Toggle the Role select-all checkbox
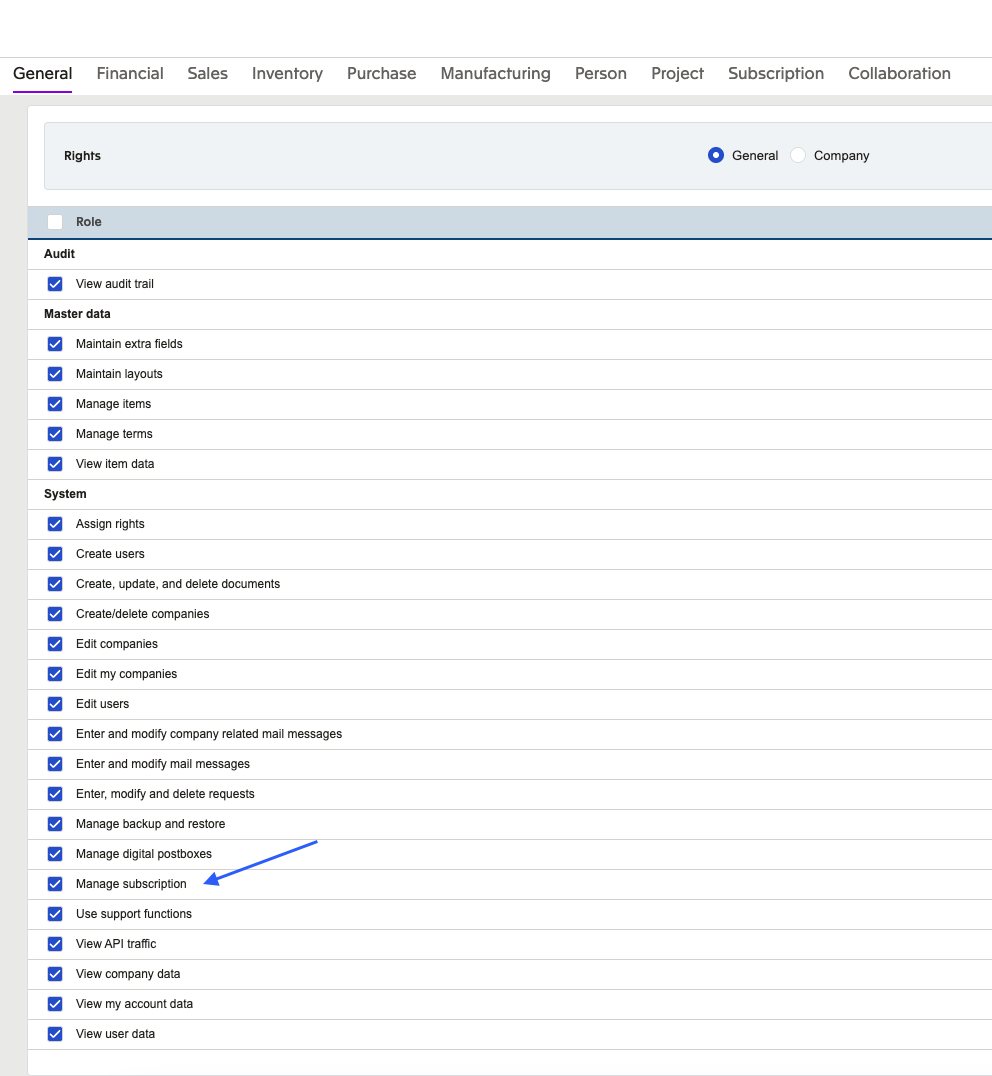Screen dimensions: 992x1076 coord(55,222)
